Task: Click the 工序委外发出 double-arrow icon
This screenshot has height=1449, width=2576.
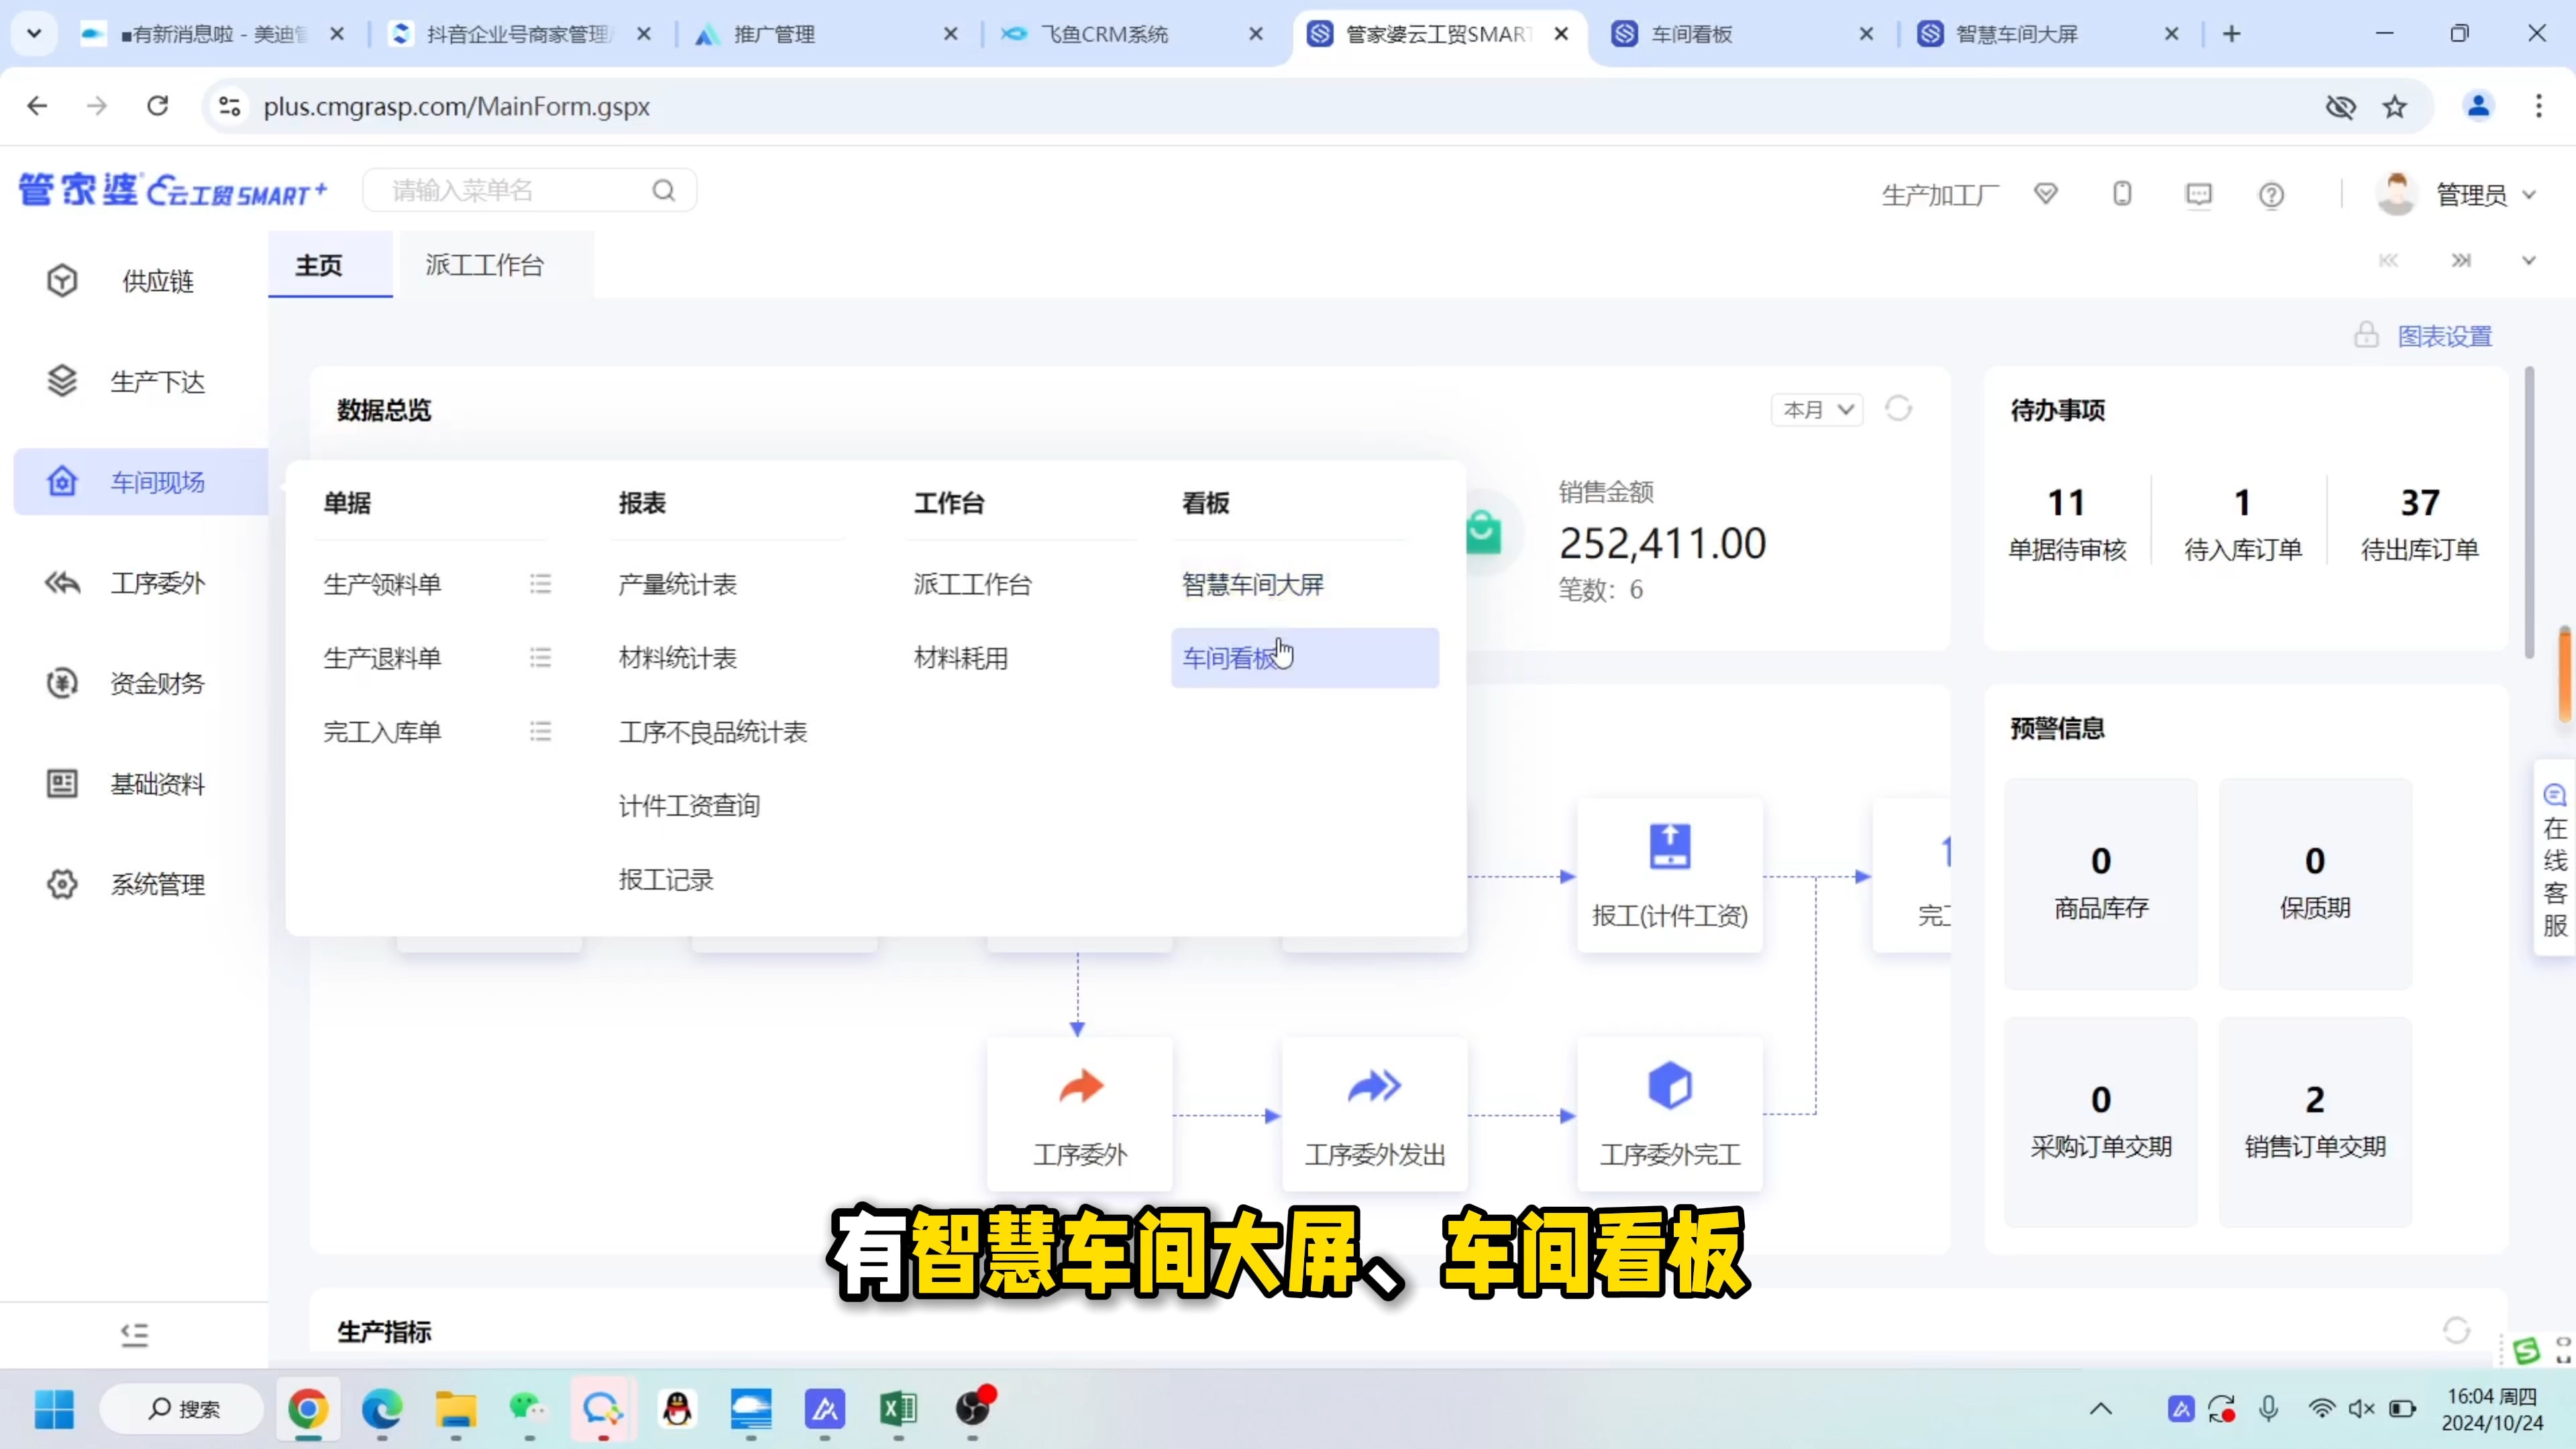Action: click(1374, 1086)
